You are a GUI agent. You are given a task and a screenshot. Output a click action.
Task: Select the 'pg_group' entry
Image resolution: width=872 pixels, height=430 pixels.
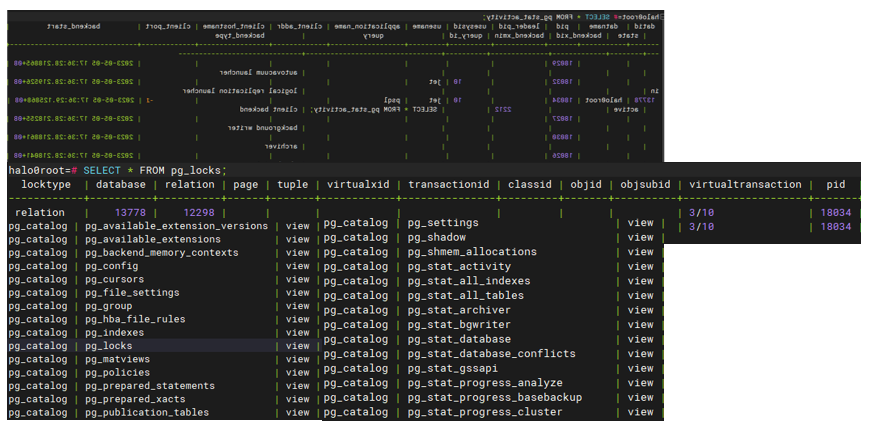click(108, 306)
